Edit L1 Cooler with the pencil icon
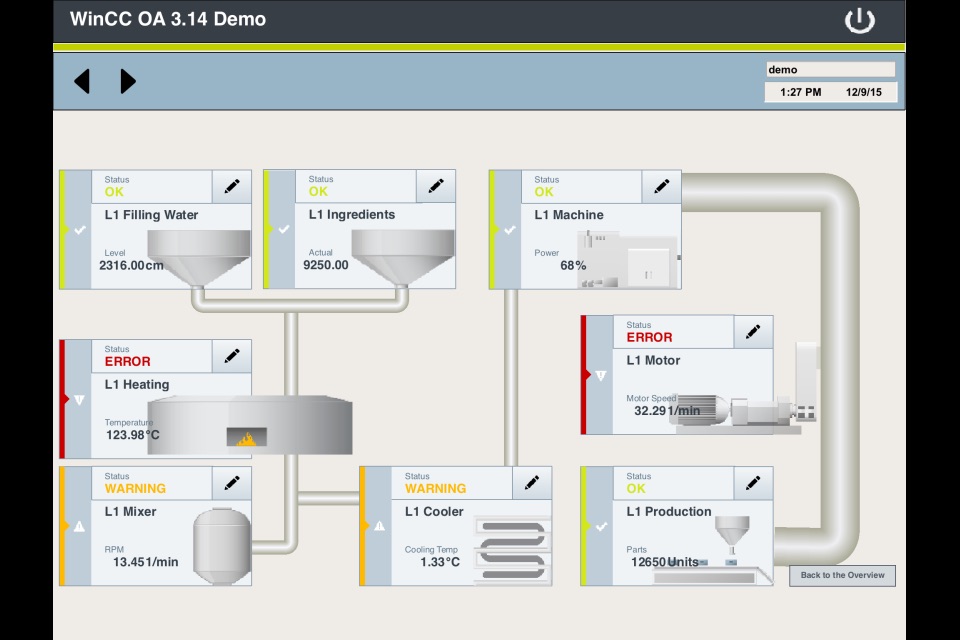Image resolution: width=960 pixels, height=640 pixels. pos(532,483)
